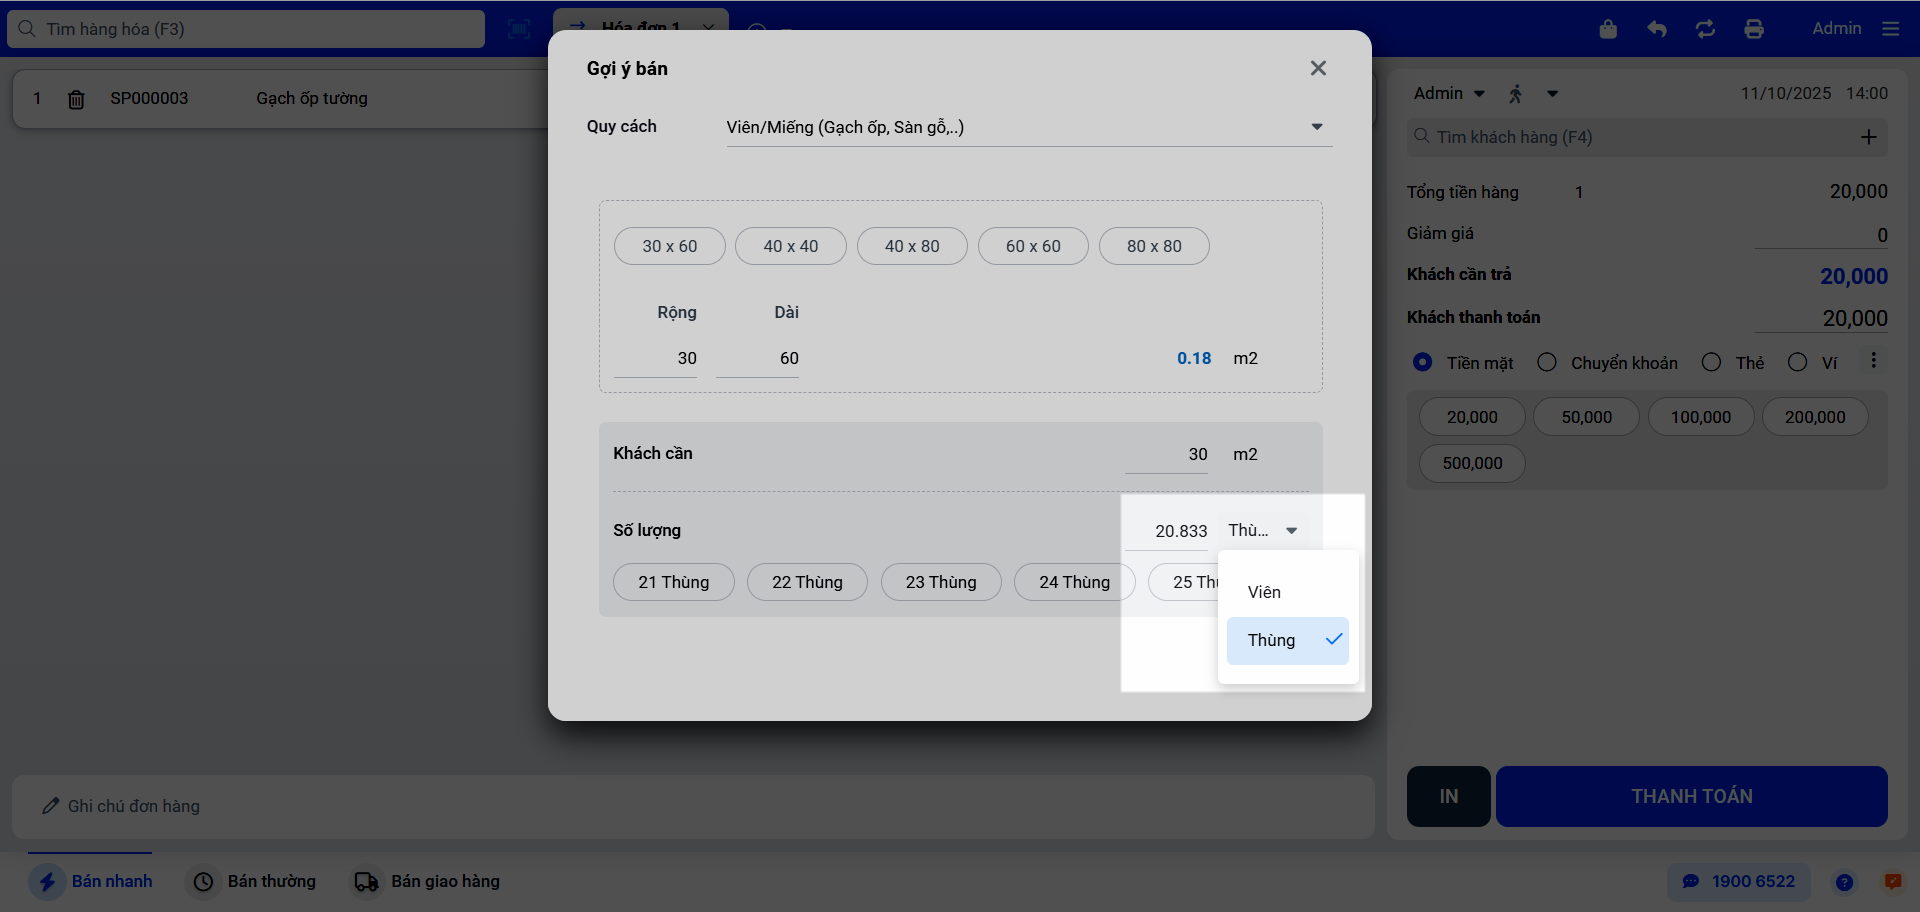Click the return arrow icon in header
The height and width of the screenshot is (912, 1920).
1657,29
